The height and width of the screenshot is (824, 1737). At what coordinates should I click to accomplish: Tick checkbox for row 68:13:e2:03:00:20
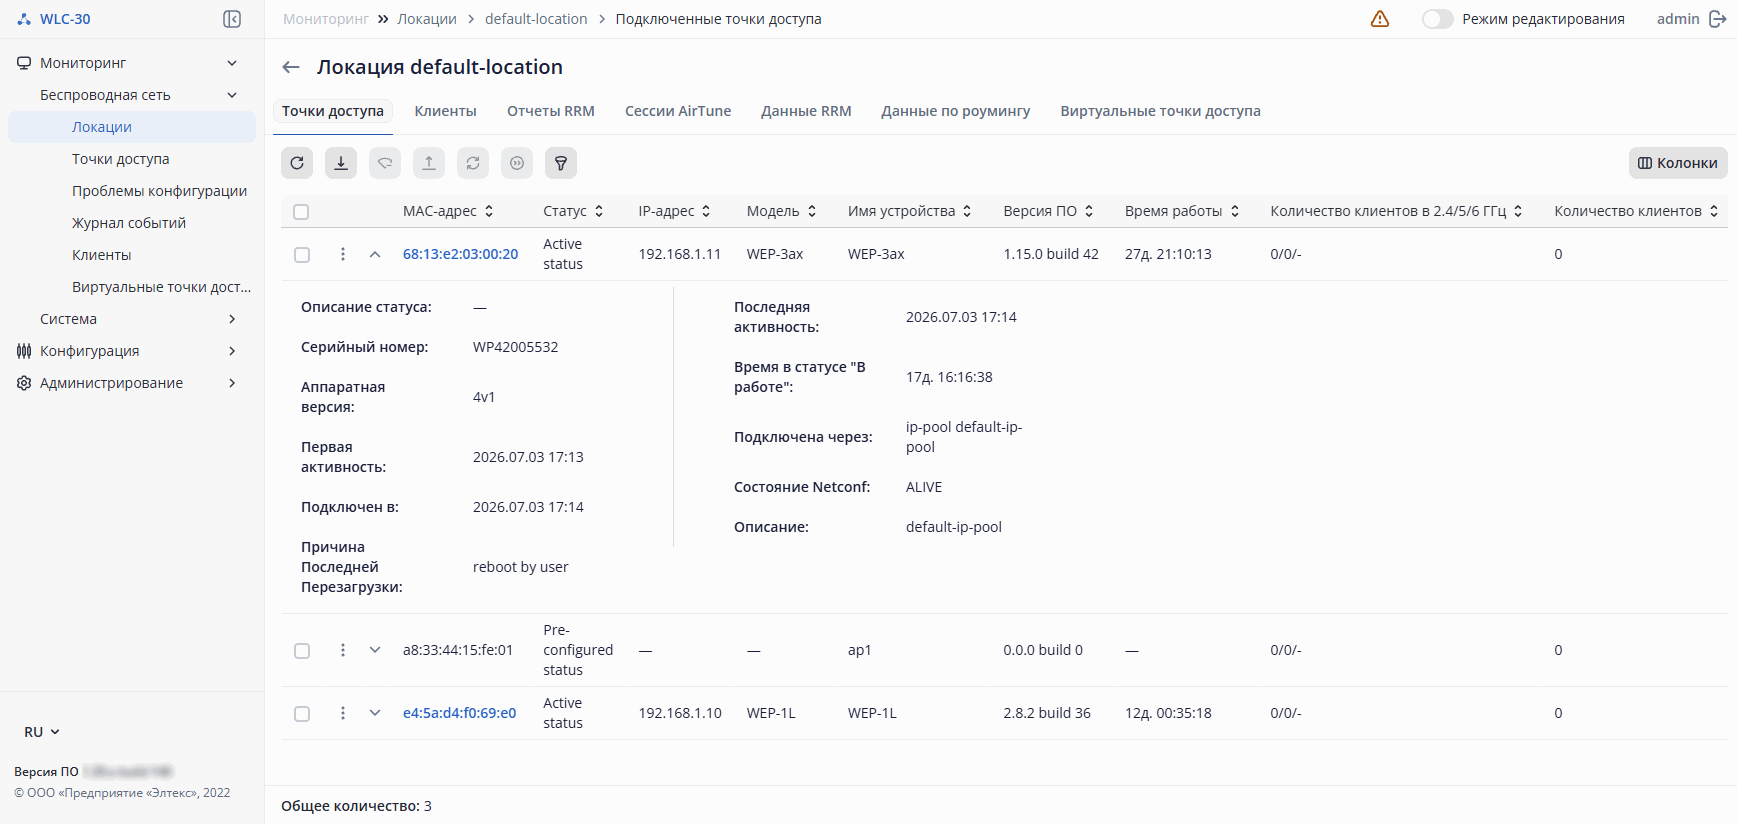coord(302,255)
